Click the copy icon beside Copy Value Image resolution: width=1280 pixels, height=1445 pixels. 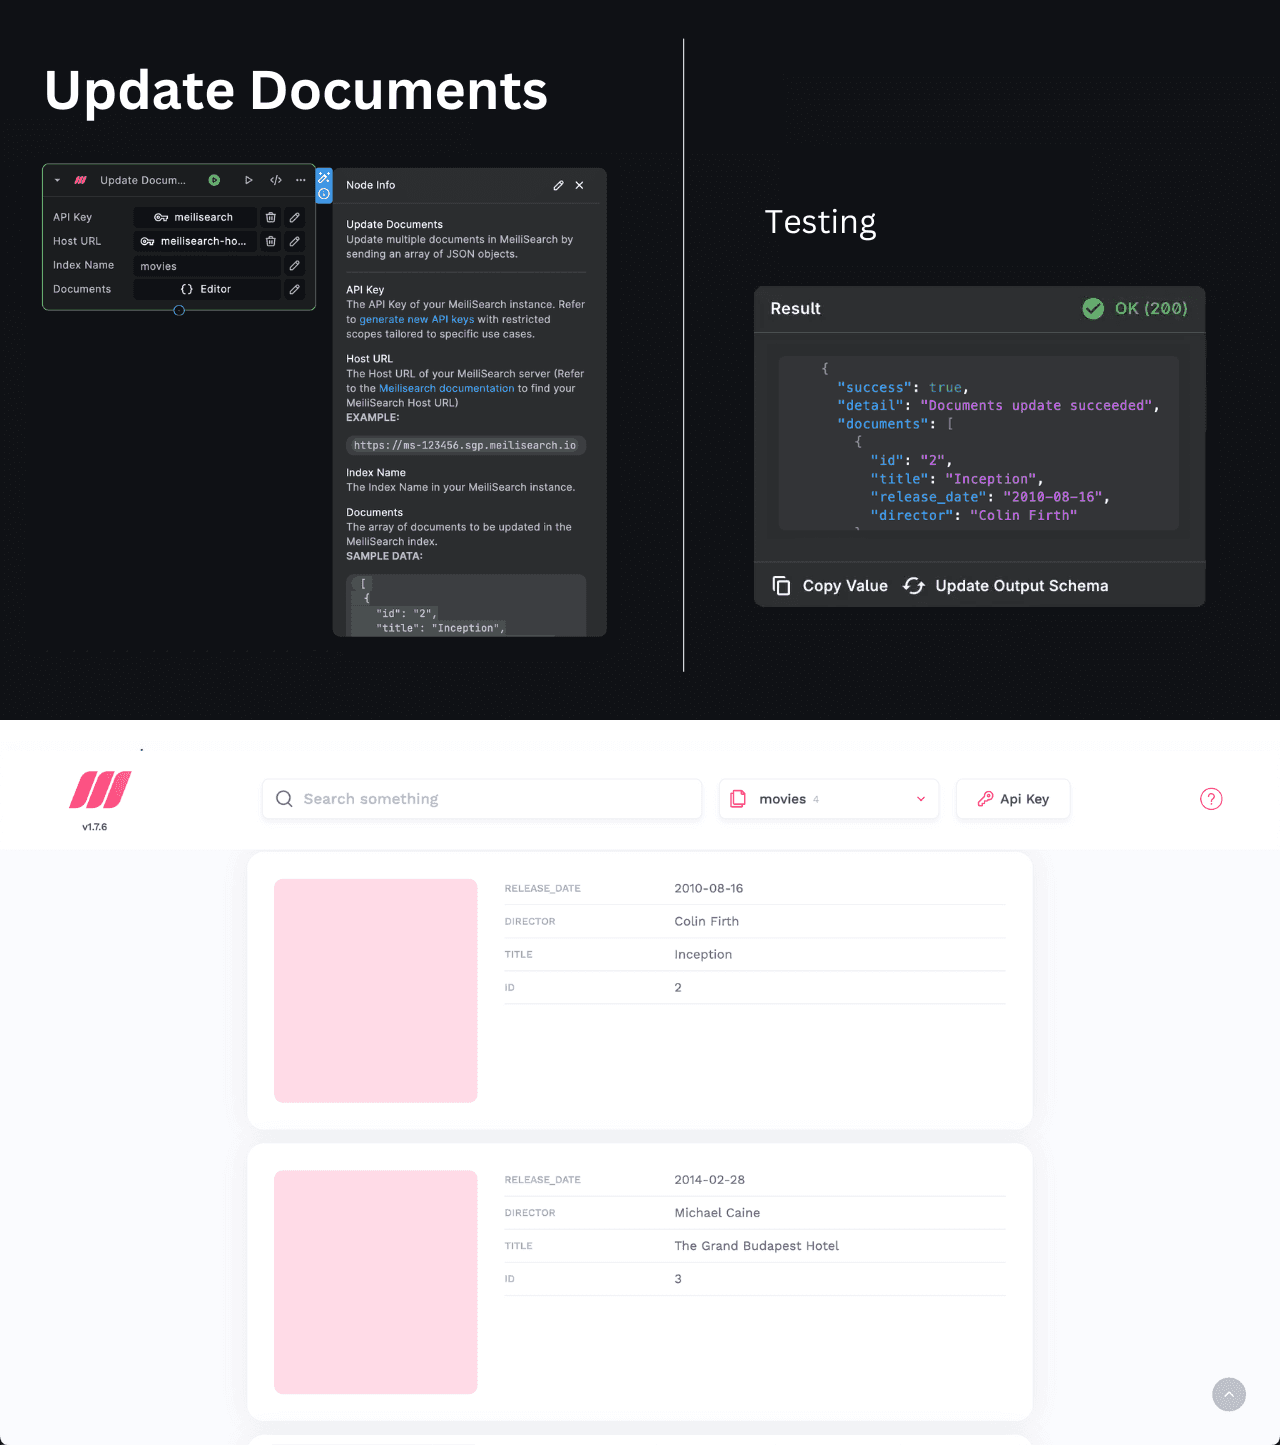782,586
